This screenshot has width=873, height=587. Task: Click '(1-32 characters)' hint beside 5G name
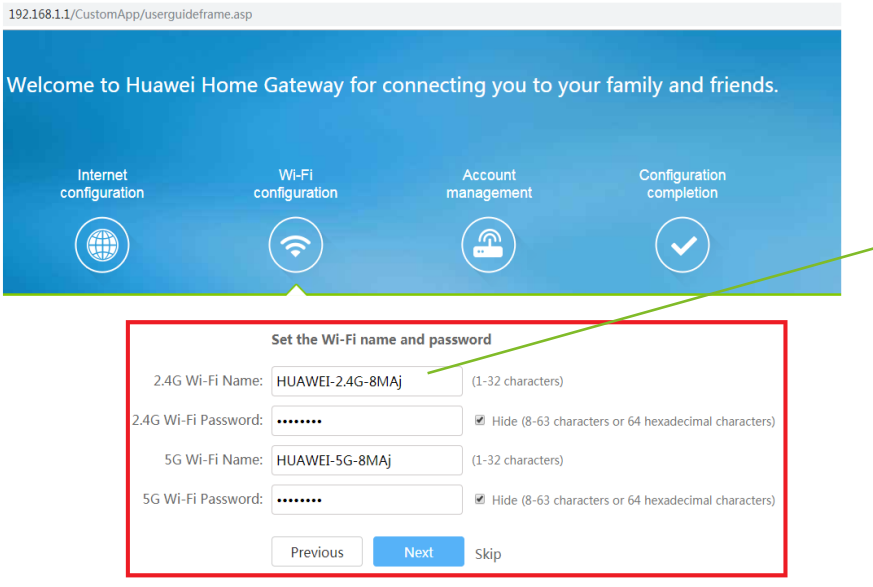[518, 461]
